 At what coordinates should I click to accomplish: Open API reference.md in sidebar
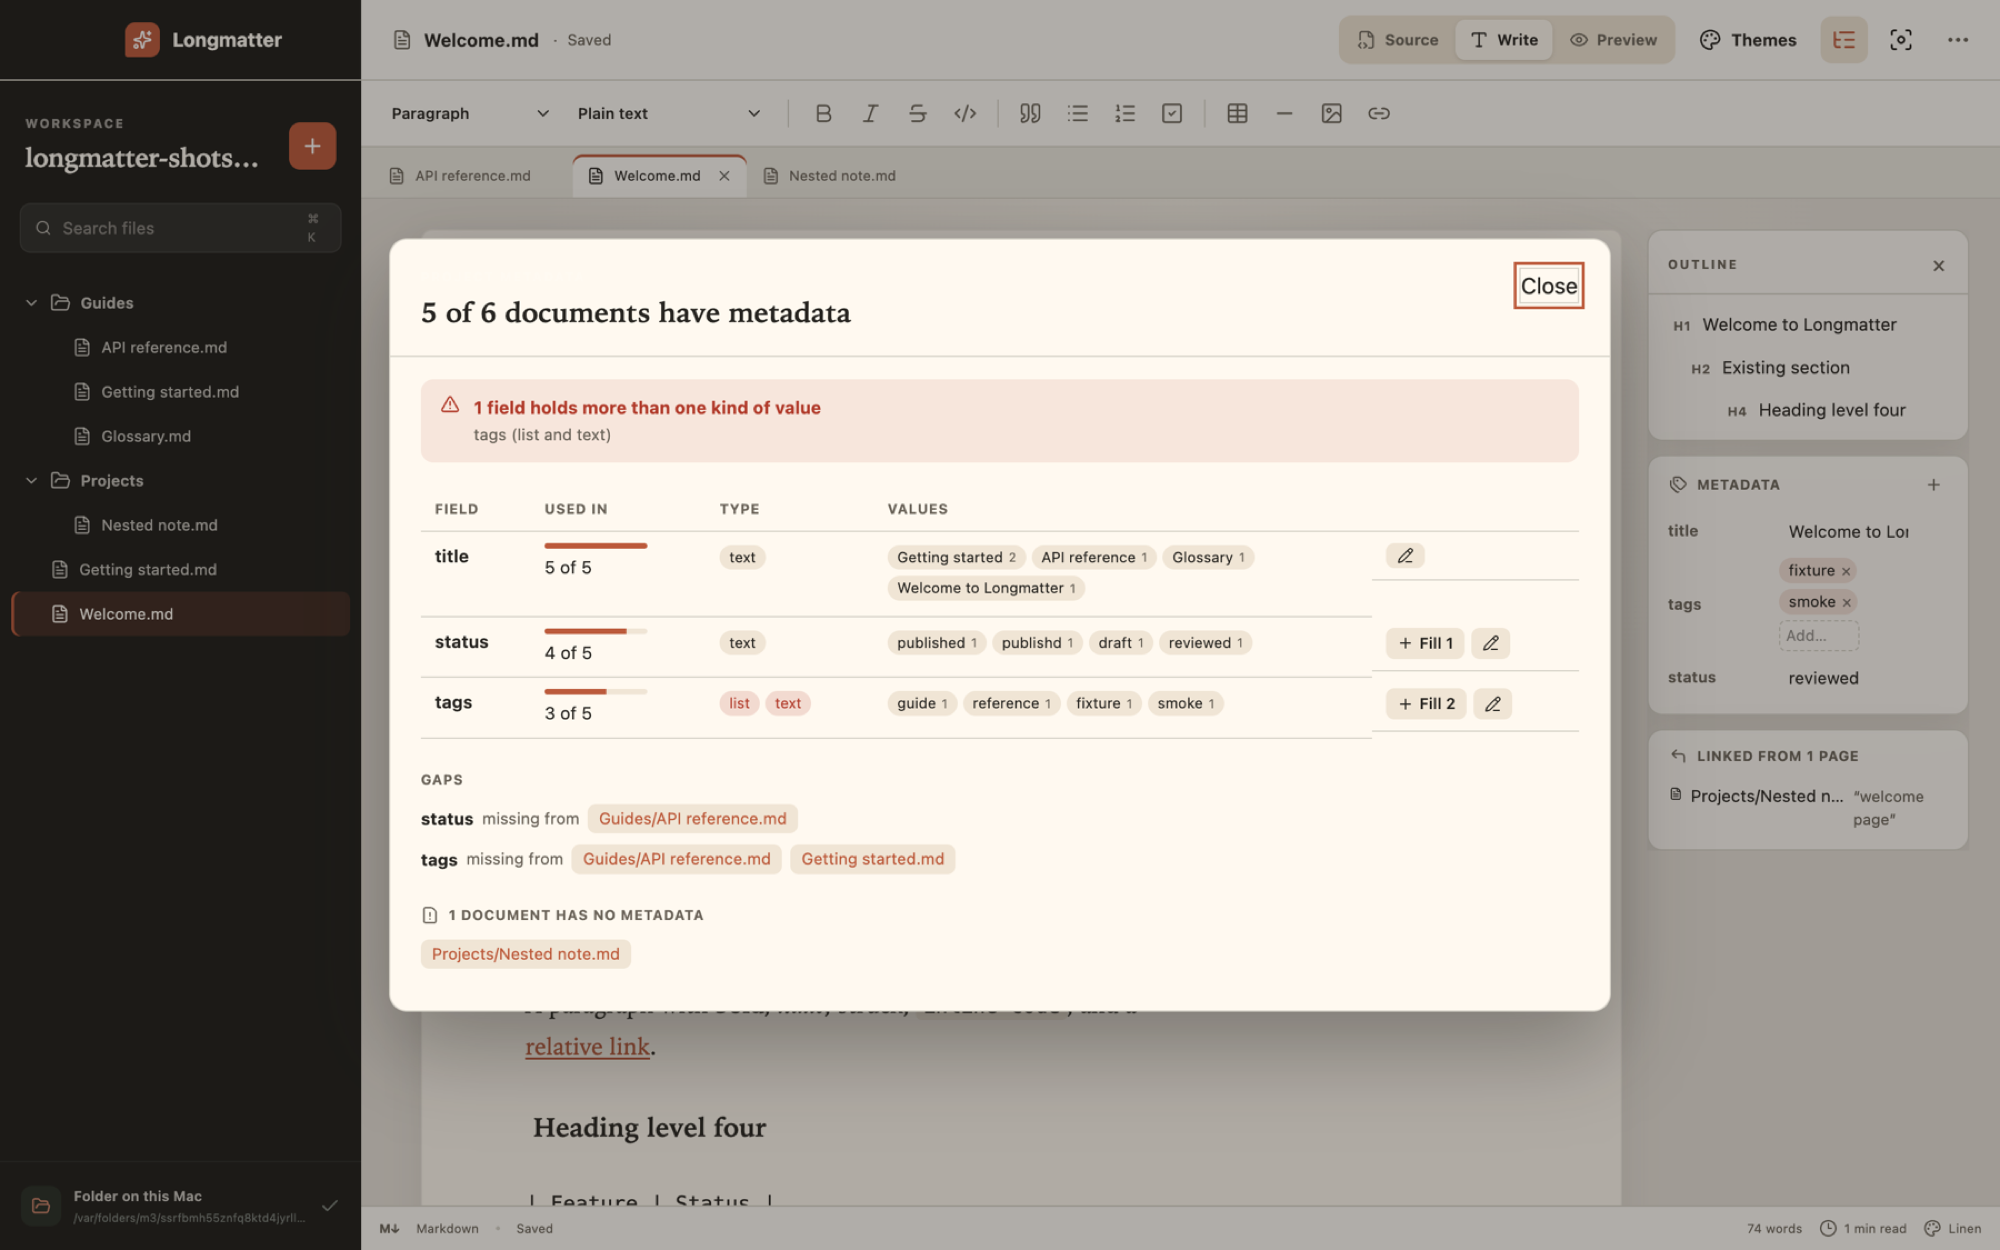pos(164,348)
